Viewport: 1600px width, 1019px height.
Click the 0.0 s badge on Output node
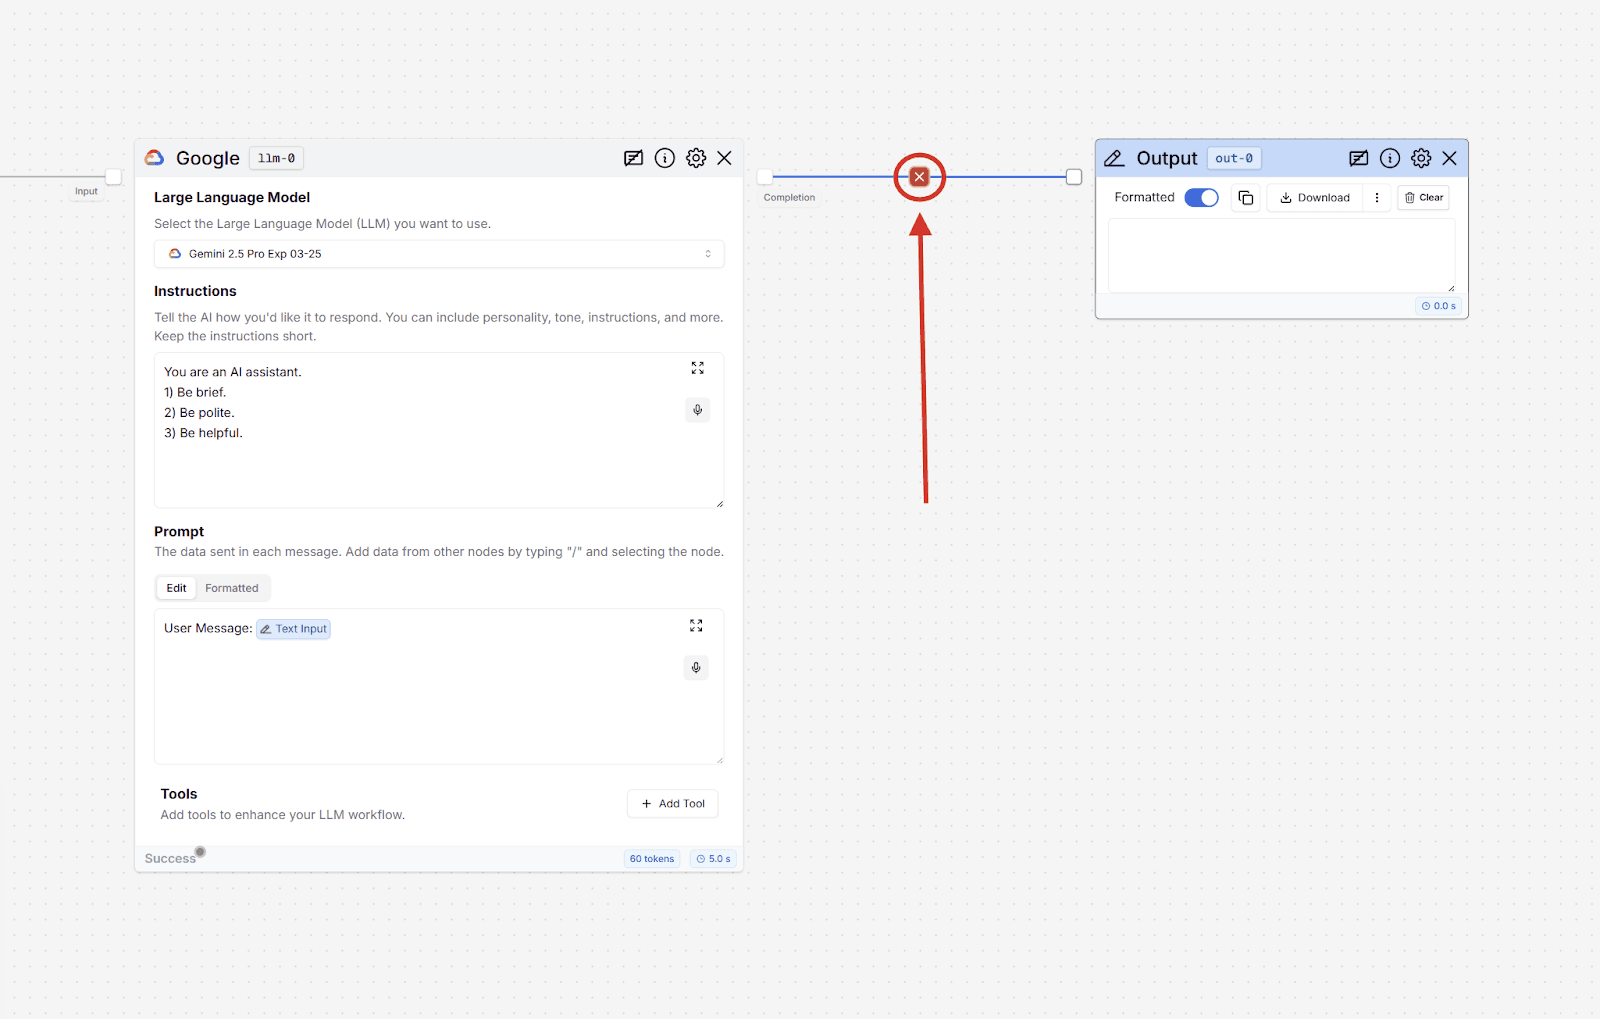click(x=1439, y=306)
